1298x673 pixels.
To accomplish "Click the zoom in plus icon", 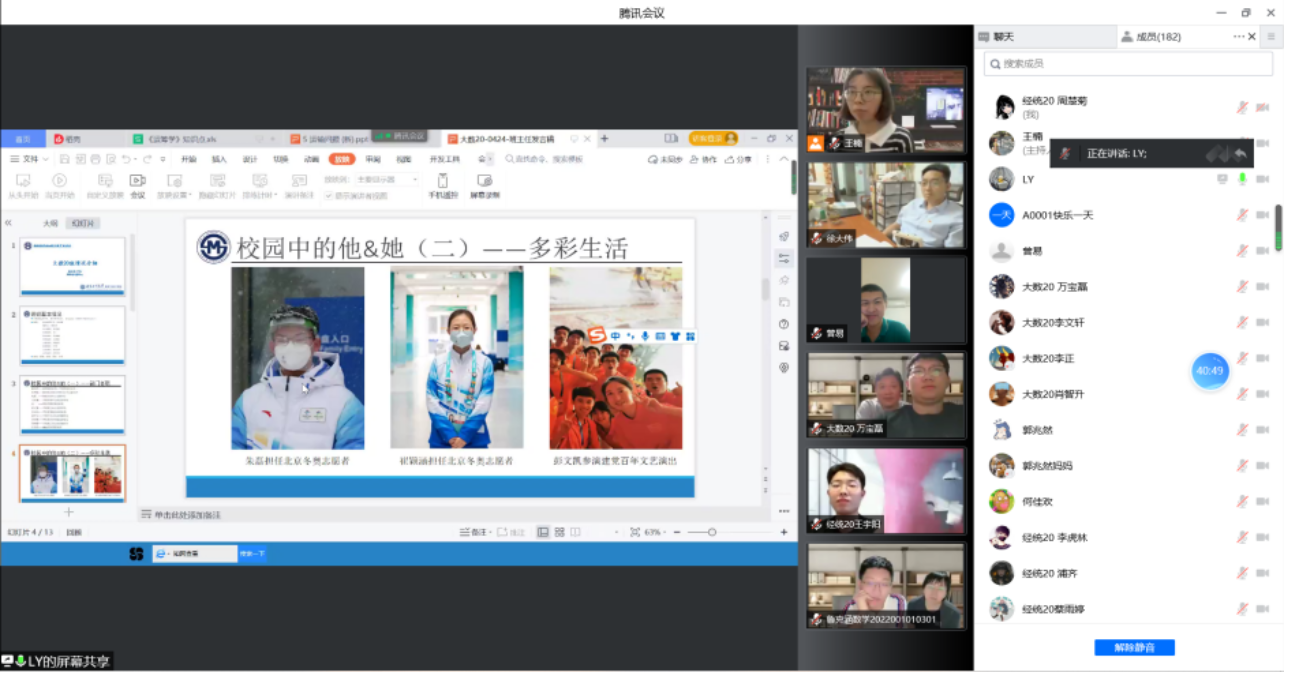I will click(x=784, y=532).
